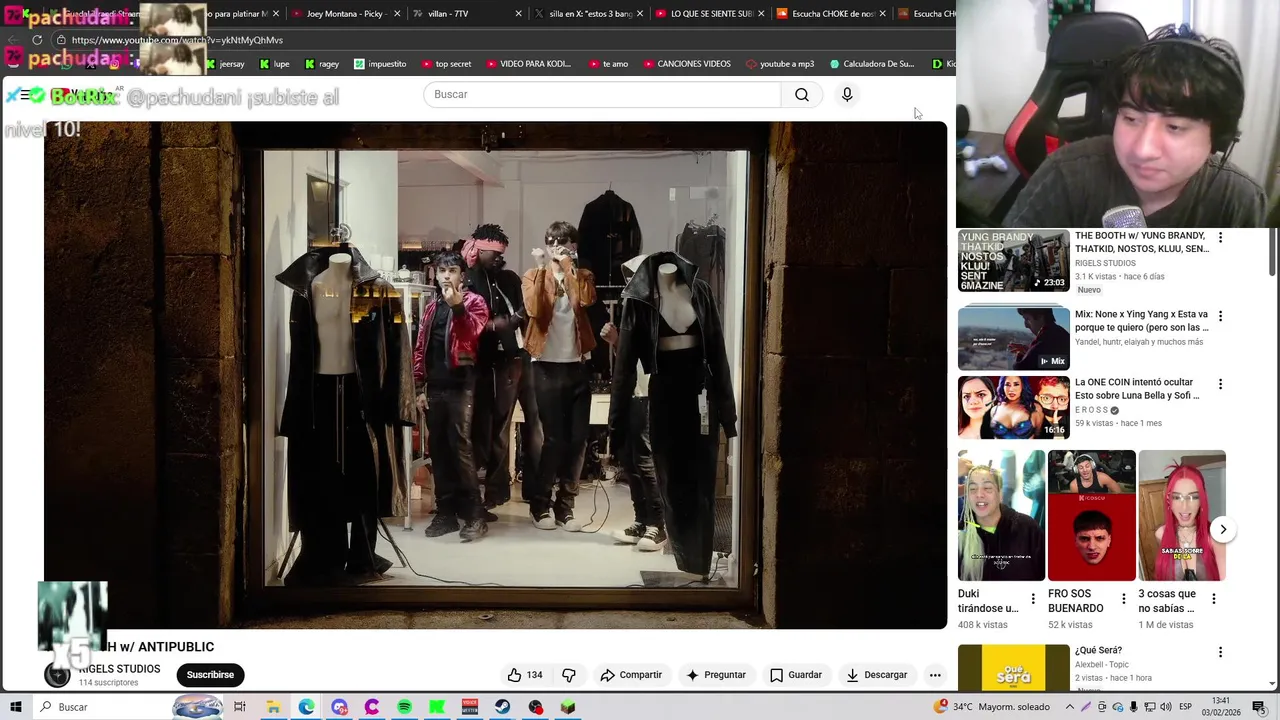Viewport: 1280px width, 720px height.
Task: Open Kick green app on taskbar
Action: [x=437, y=707]
